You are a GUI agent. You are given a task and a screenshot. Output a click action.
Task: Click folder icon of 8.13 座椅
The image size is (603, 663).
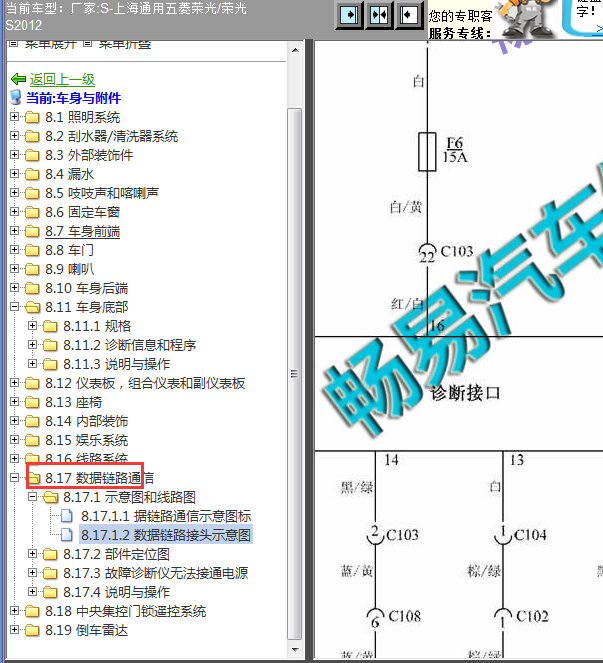tap(32, 402)
